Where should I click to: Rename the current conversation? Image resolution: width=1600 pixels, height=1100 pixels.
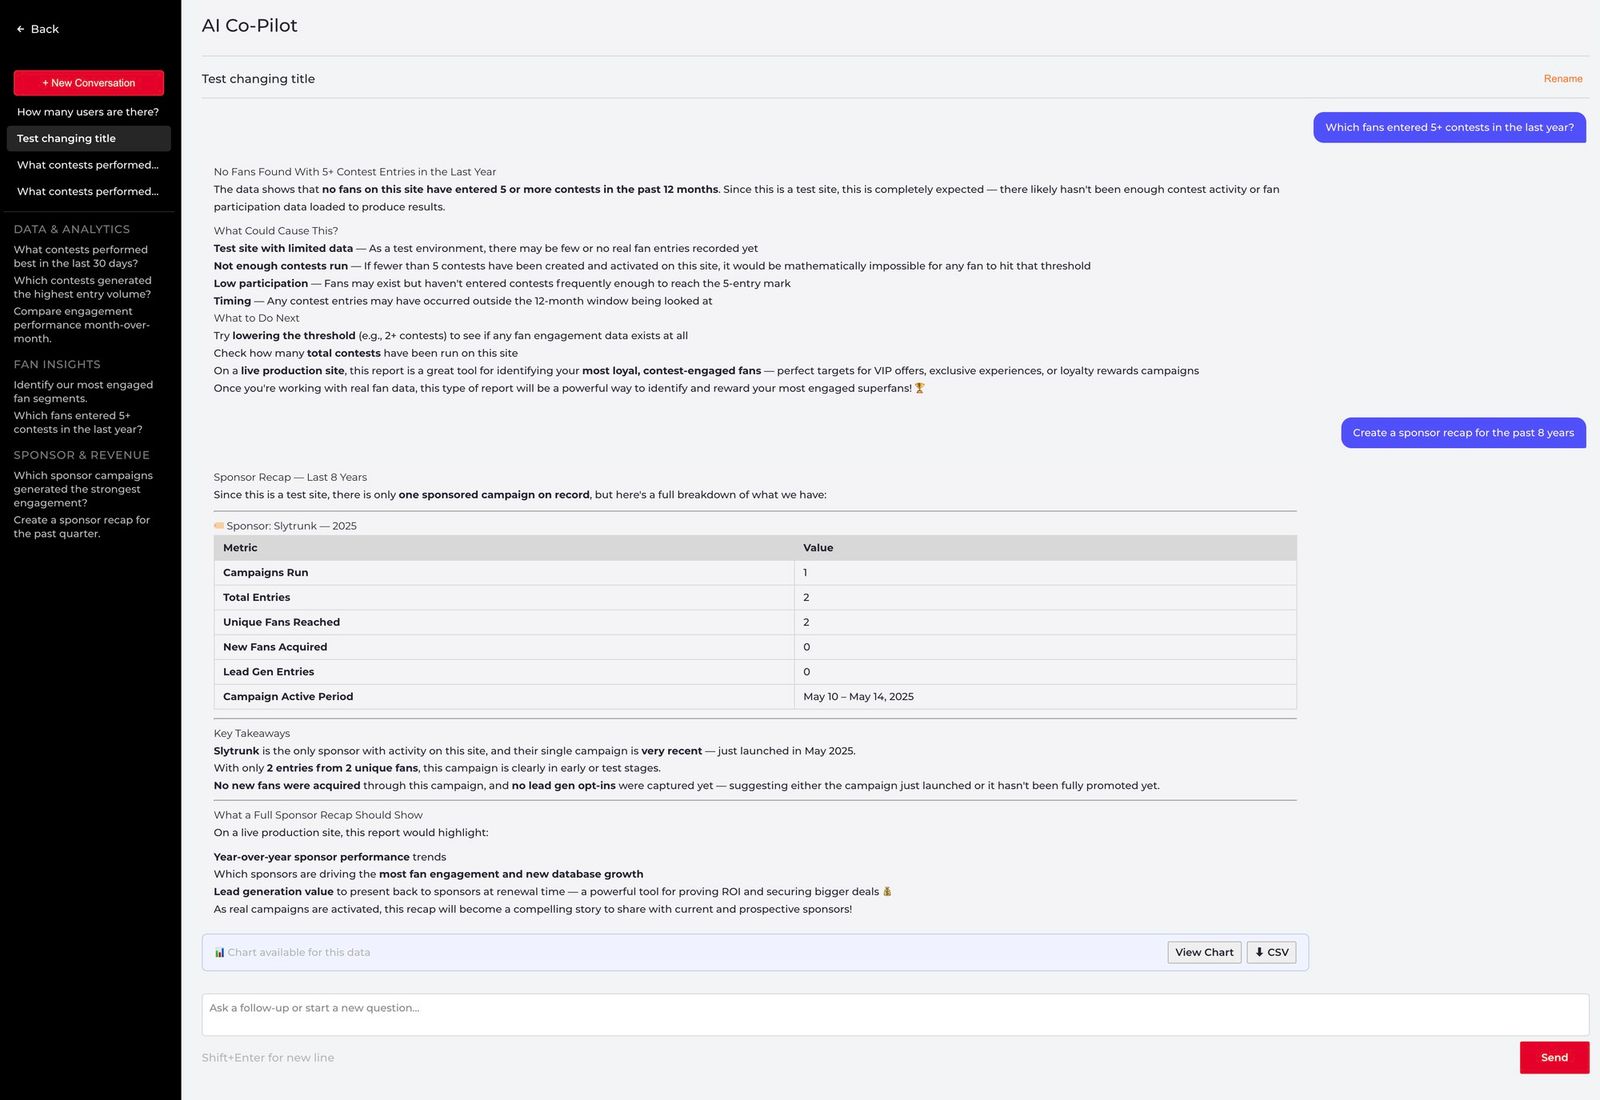(x=1562, y=79)
